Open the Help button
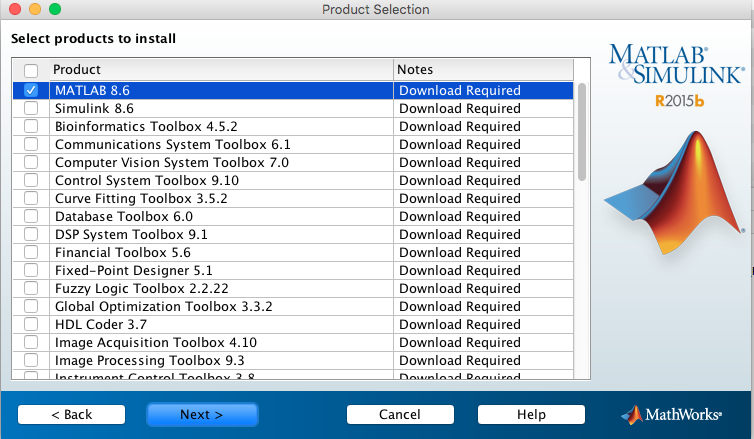The width and height of the screenshot is (754, 439). [x=531, y=414]
